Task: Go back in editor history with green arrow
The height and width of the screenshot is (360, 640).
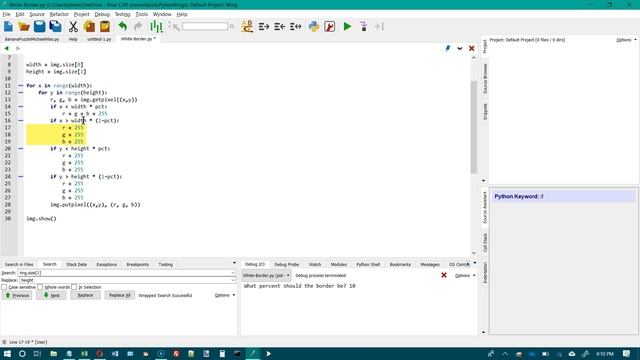Action: 7,48
